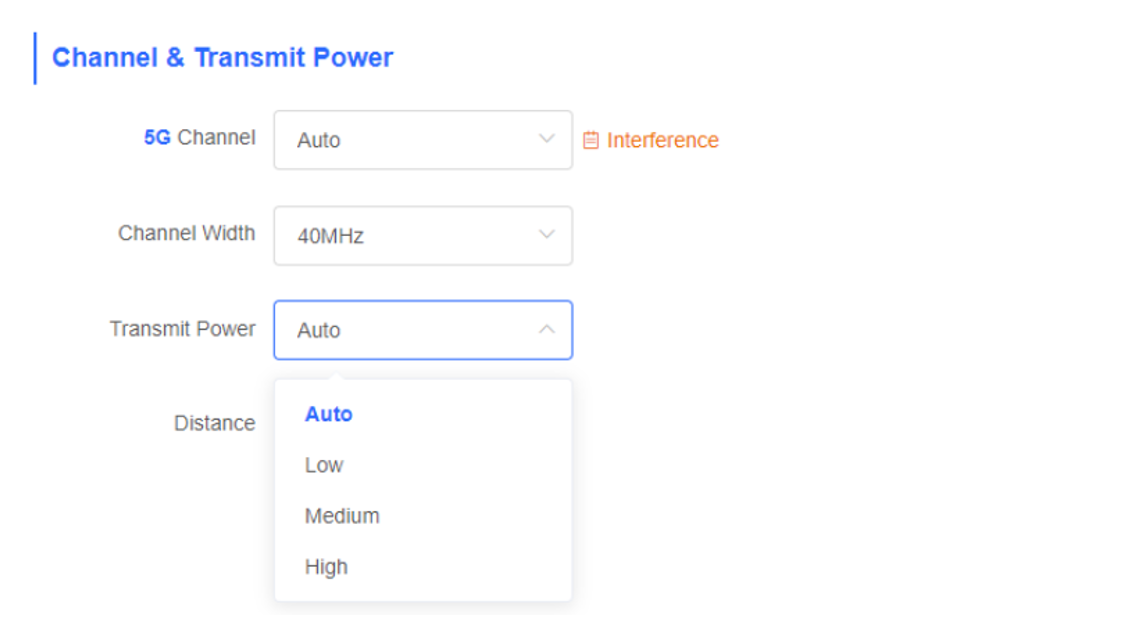This screenshot has height=621, width=1138.
Task: Click the 40MHz value text
Action: click(x=330, y=237)
